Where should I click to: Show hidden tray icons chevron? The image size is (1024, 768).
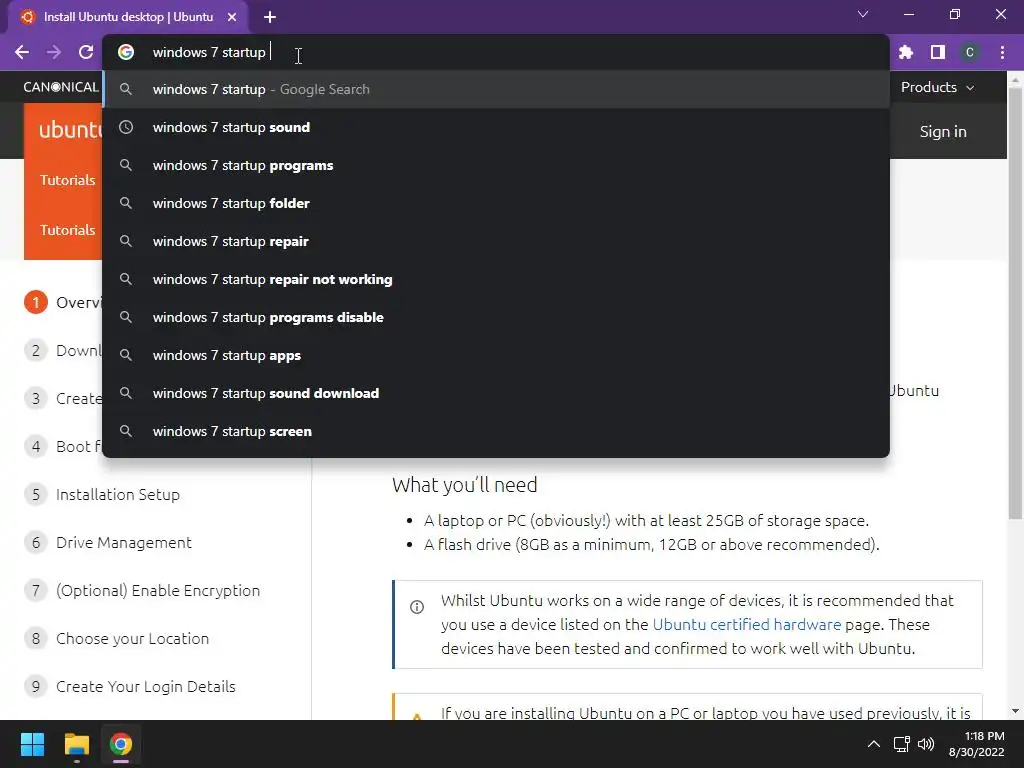tap(873, 744)
